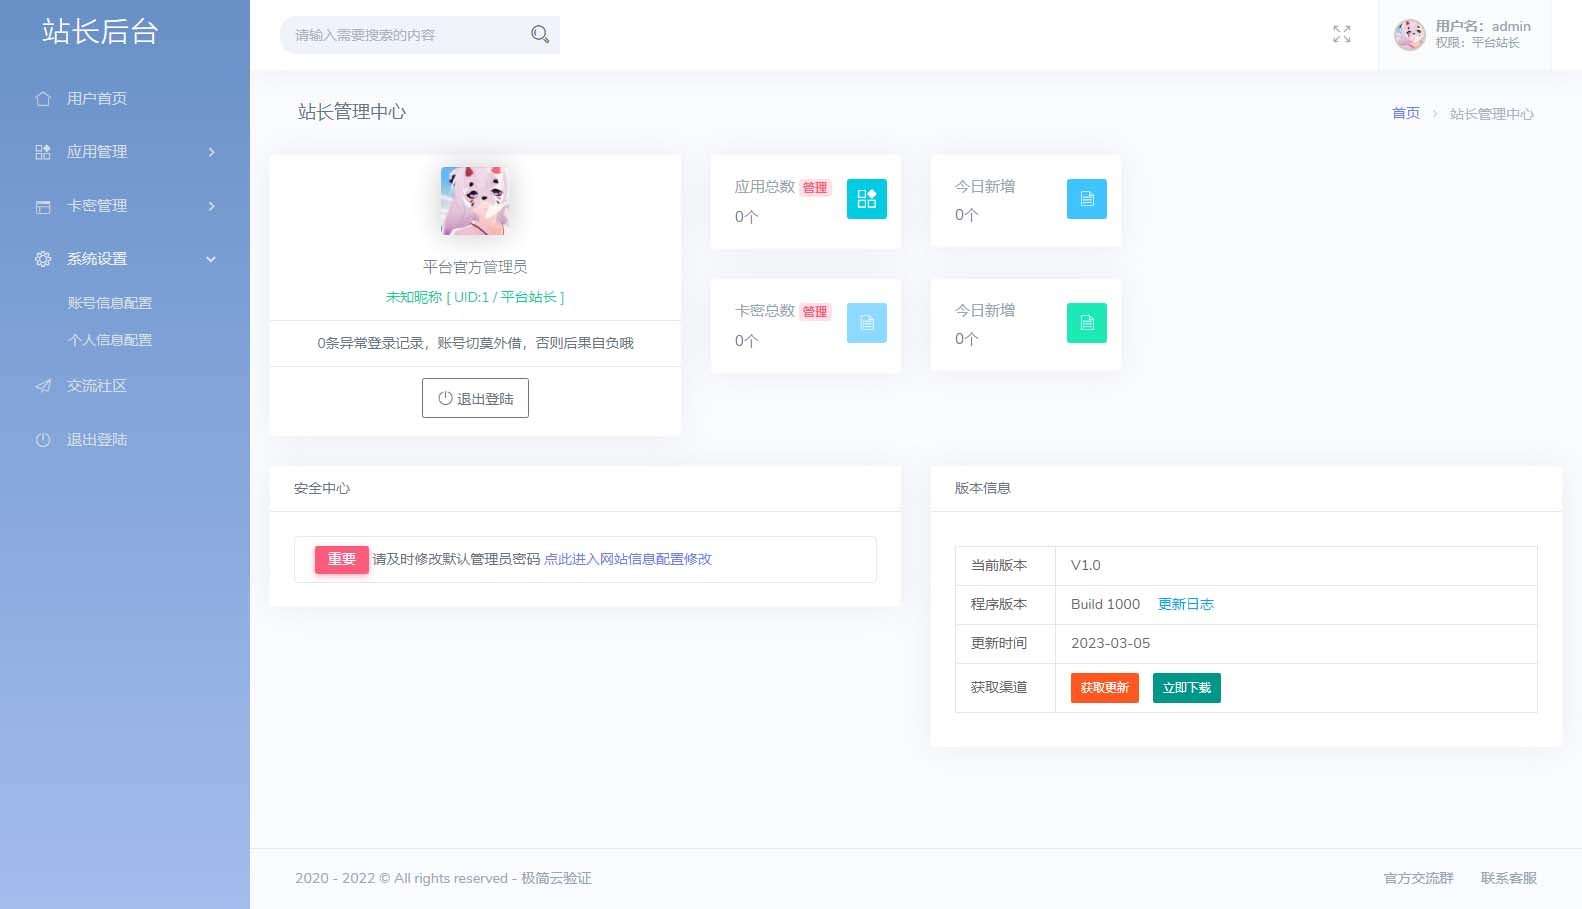Click the 应用总数 apps grid icon
This screenshot has width=1582, height=909.
pos(867,199)
